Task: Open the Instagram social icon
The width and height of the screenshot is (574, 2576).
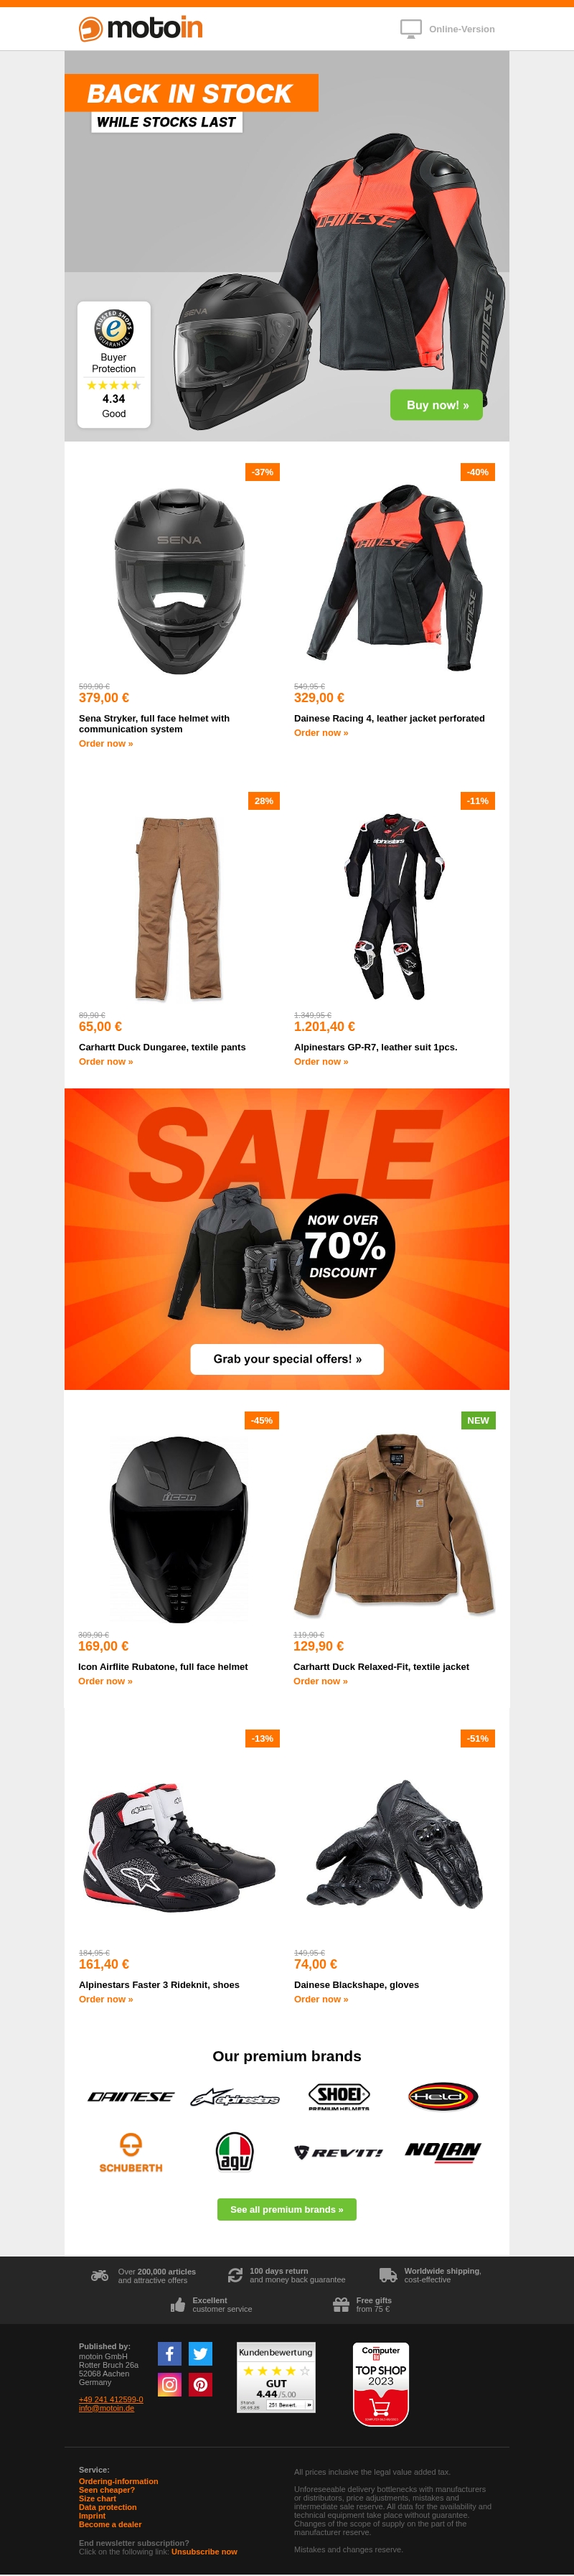Action: (169, 2385)
